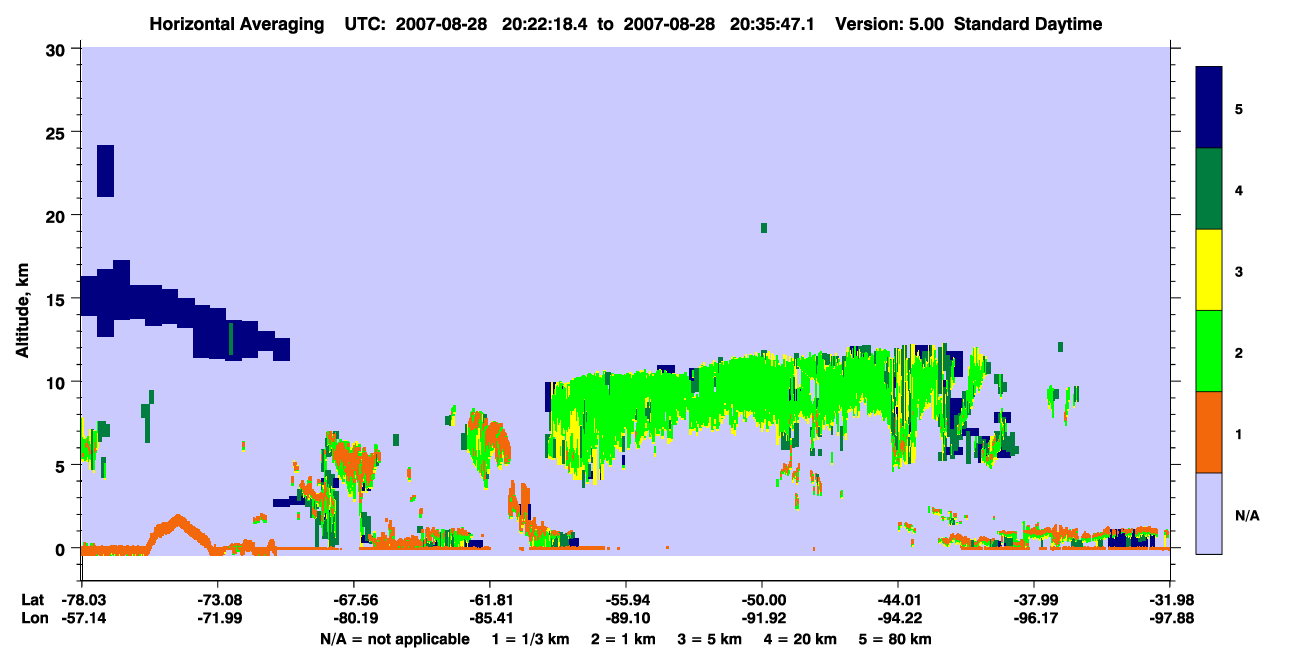Screen dimensions: 1300x667
Task: Click the 'Lat' row label
Action: [33, 600]
